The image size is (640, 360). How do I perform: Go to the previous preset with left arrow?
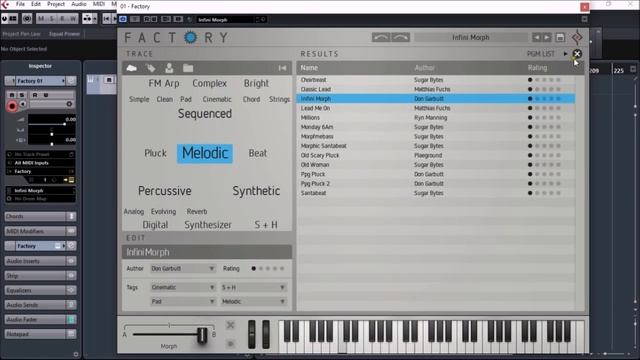point(536,38)
